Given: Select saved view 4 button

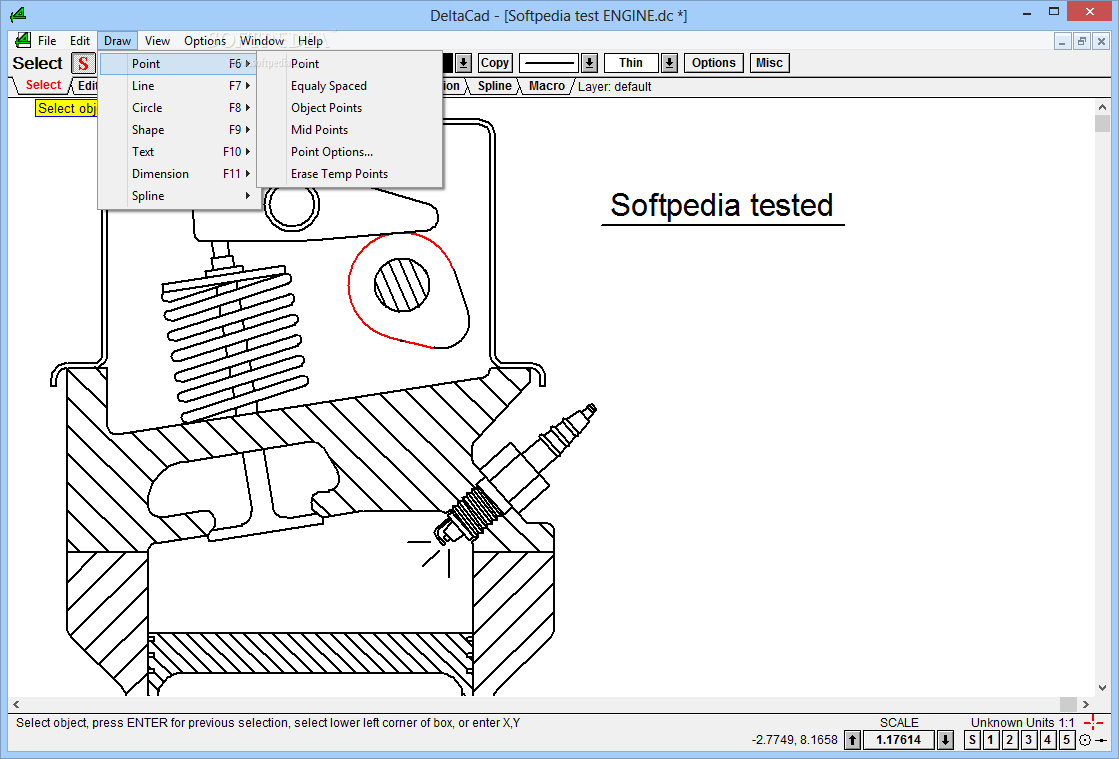Looking at the screenshot, I should pyautogui.click(x=1048, y=740).
